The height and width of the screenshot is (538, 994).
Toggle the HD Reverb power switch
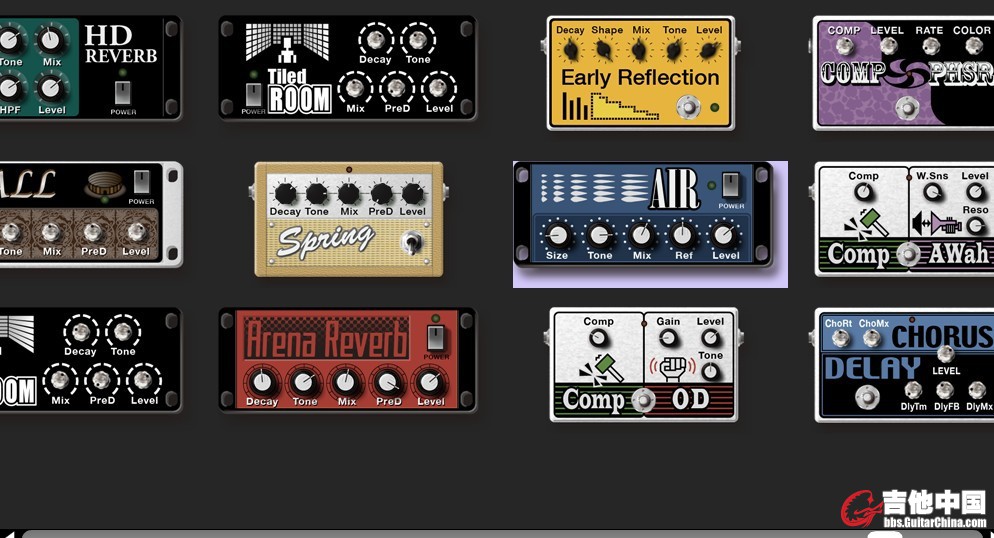(x=123, y=91)
